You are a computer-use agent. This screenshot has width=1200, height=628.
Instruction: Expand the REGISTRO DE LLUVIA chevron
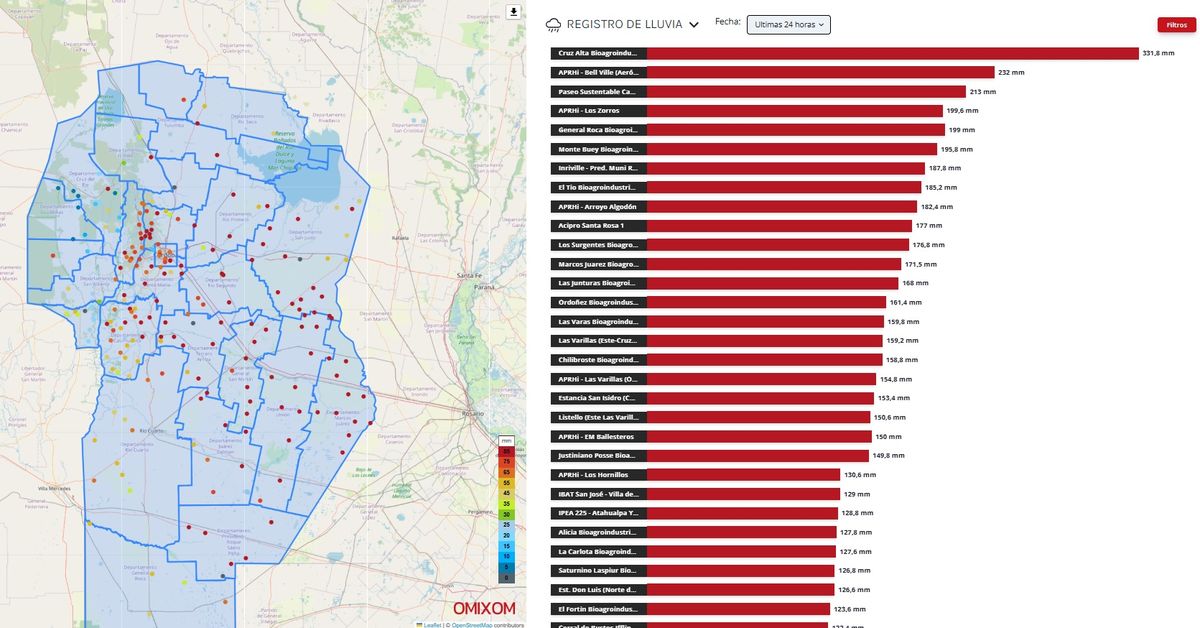click(693, 25)
